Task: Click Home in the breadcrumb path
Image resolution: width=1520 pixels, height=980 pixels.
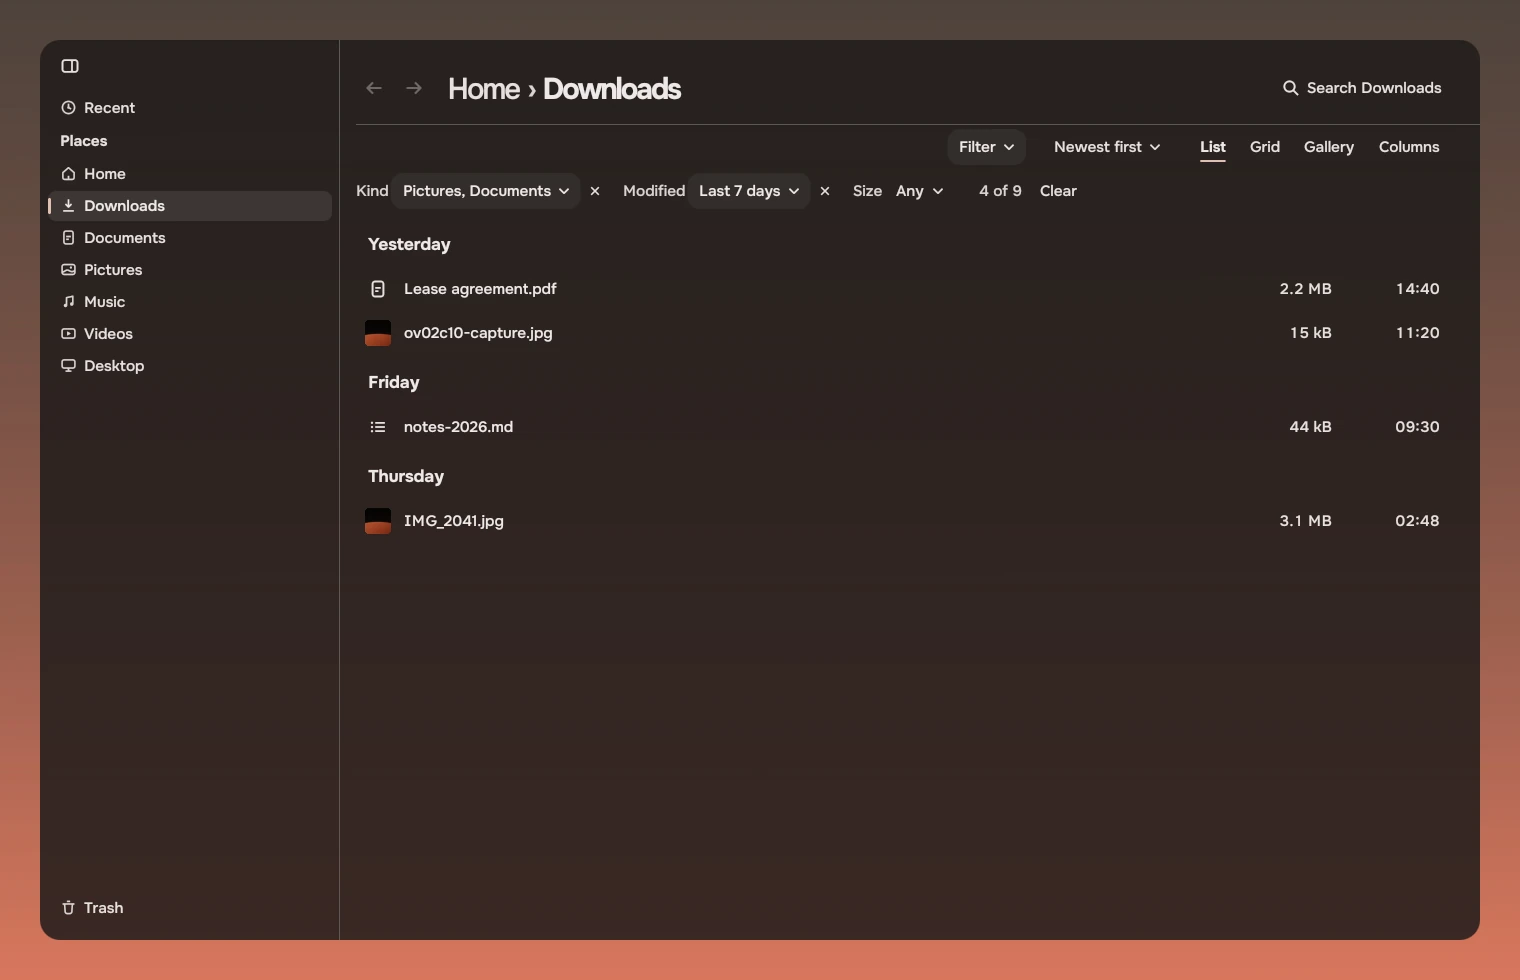Action: tap(484, 89)
